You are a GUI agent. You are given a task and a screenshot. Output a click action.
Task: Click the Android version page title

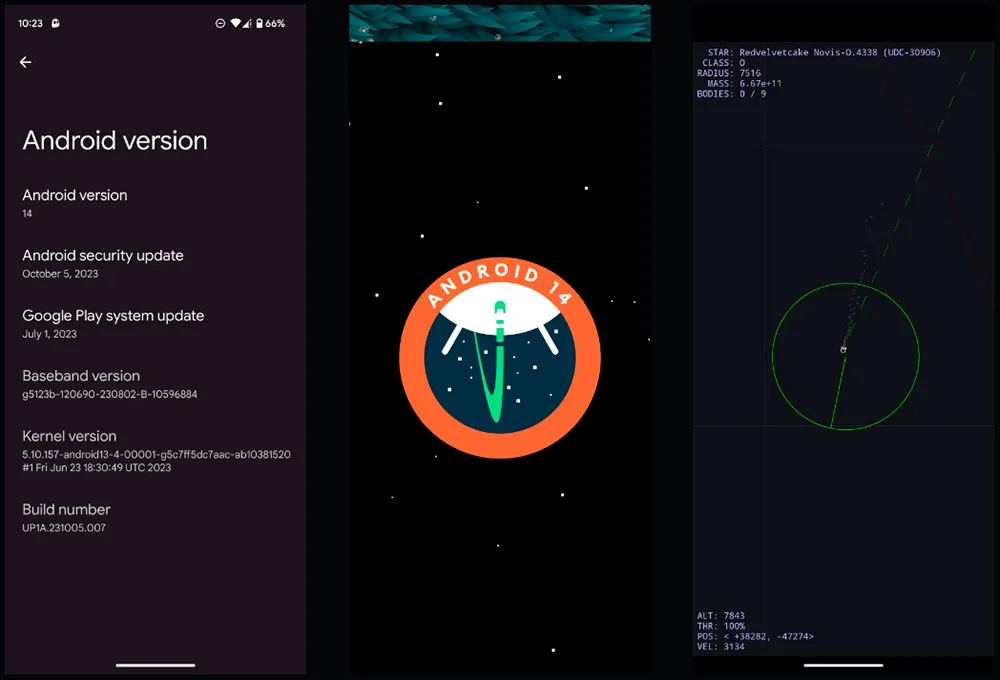point(115,140)
